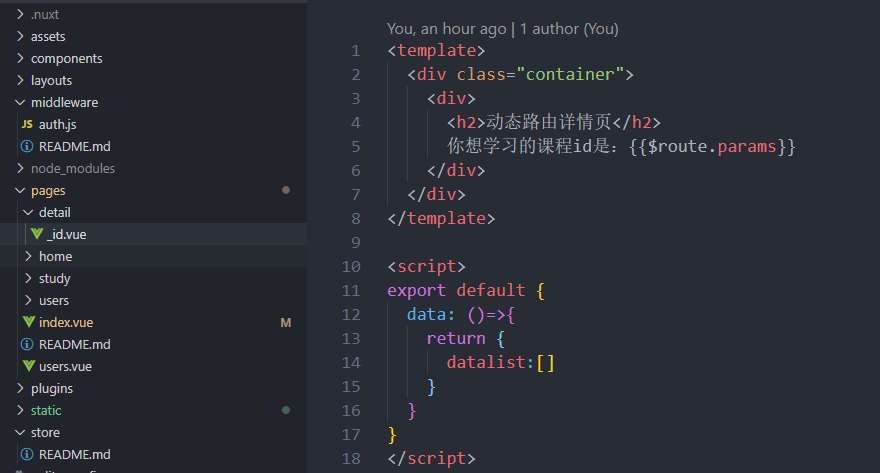Click the 'datalist:[]' code text

tap(501, 362)
